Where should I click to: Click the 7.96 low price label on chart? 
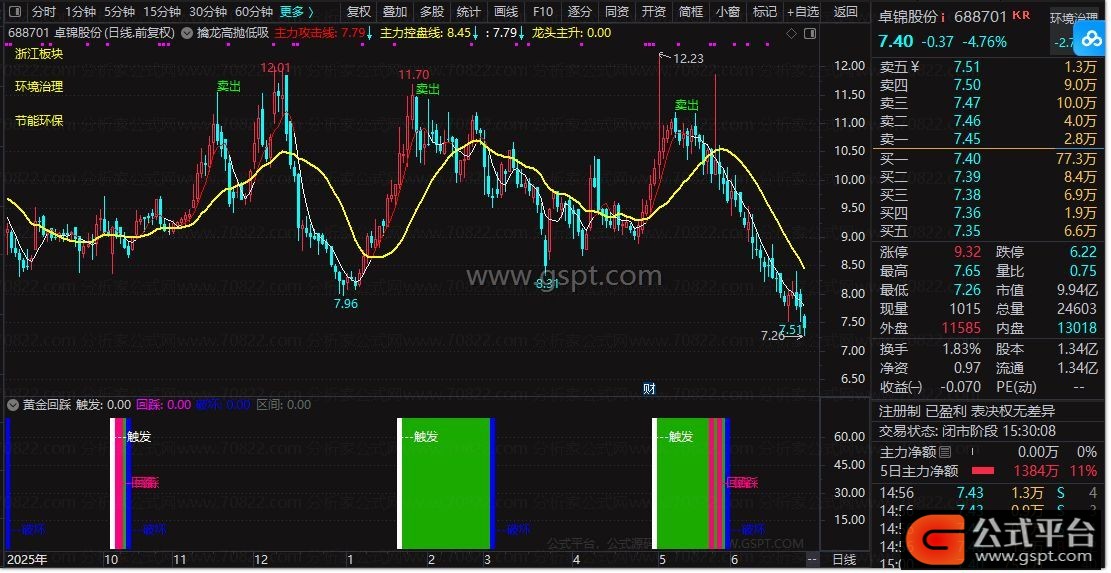[346, 304]
